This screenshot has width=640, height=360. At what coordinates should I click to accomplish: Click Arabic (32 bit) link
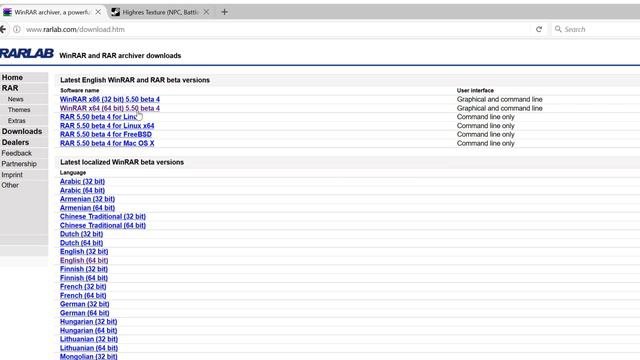click(82, 181)
